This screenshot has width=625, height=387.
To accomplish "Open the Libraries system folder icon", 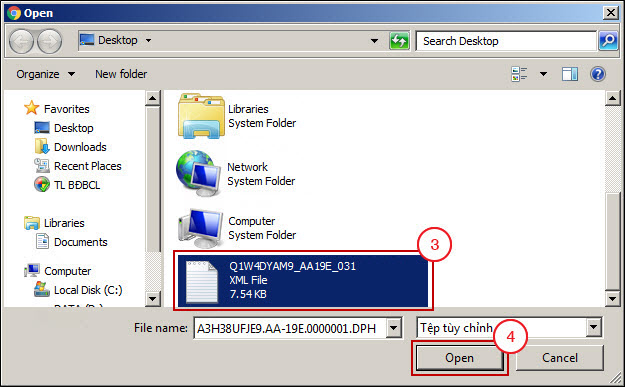I will 201,116.
